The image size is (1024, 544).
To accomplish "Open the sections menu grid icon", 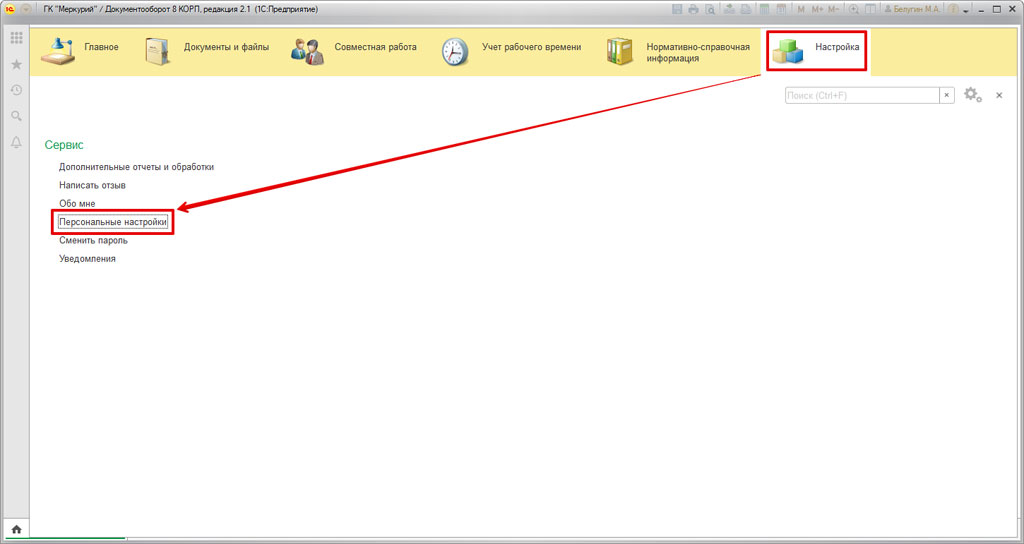I will pos(16,38).
